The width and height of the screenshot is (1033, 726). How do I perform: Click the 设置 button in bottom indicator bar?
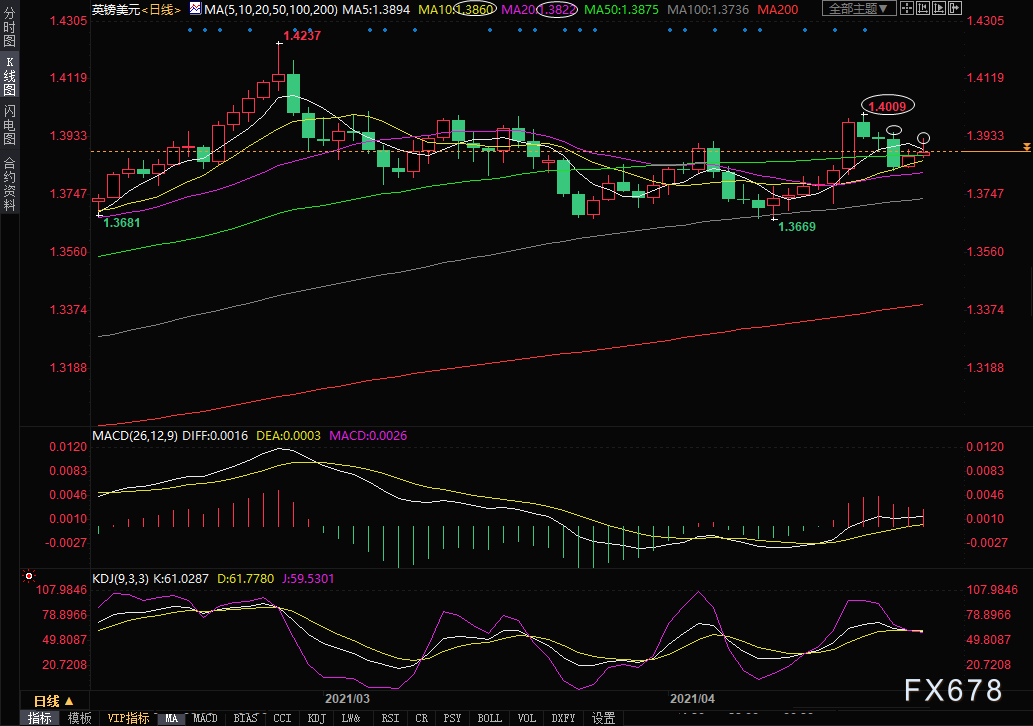point(603,718)
